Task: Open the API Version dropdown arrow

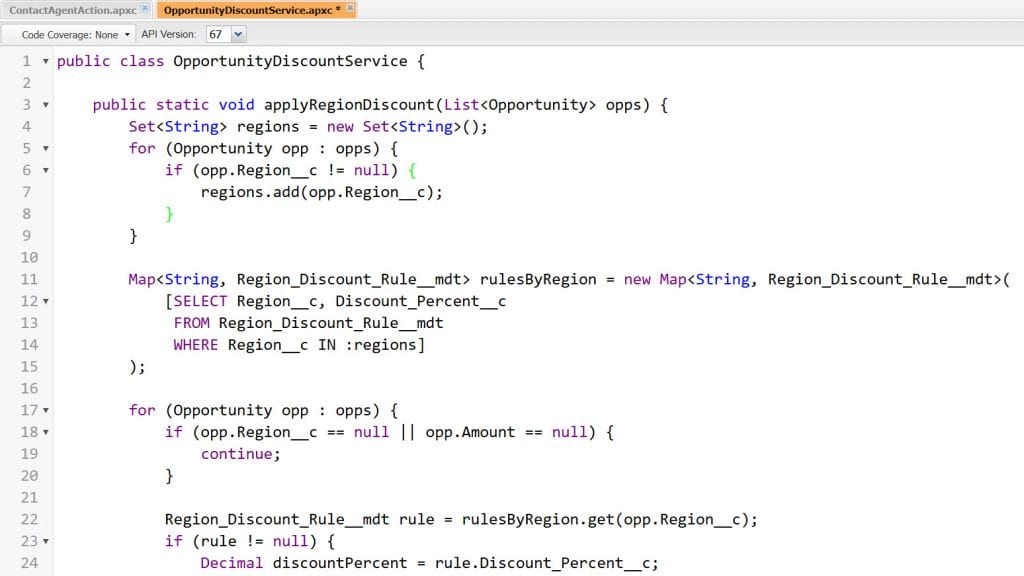Action: click(238, 34)
